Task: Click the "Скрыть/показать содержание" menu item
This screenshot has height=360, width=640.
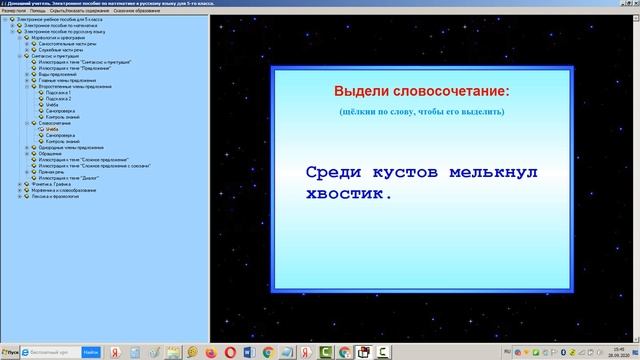Action: (x=80, y=11)
